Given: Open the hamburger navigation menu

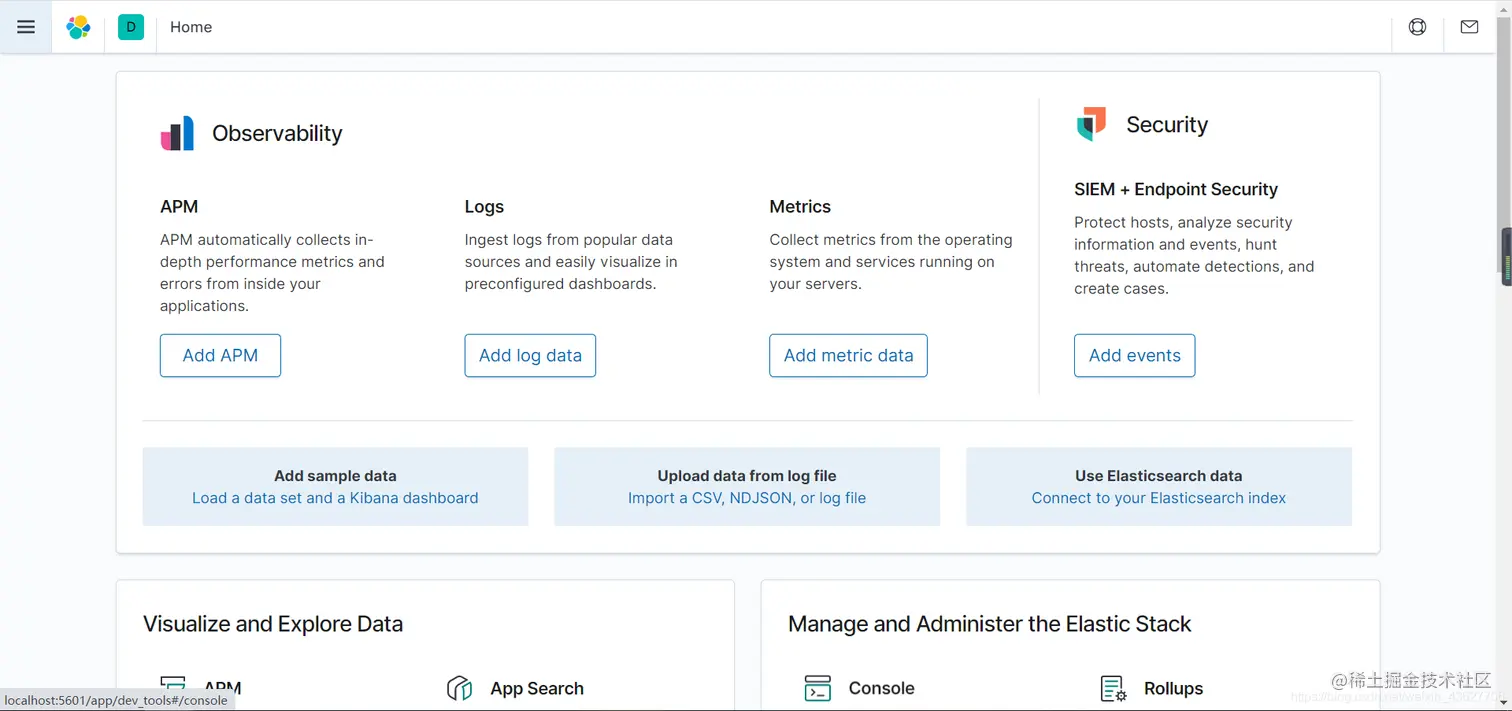Looking at the screenshot, I should pyautogui.click(x=26, y=27).
